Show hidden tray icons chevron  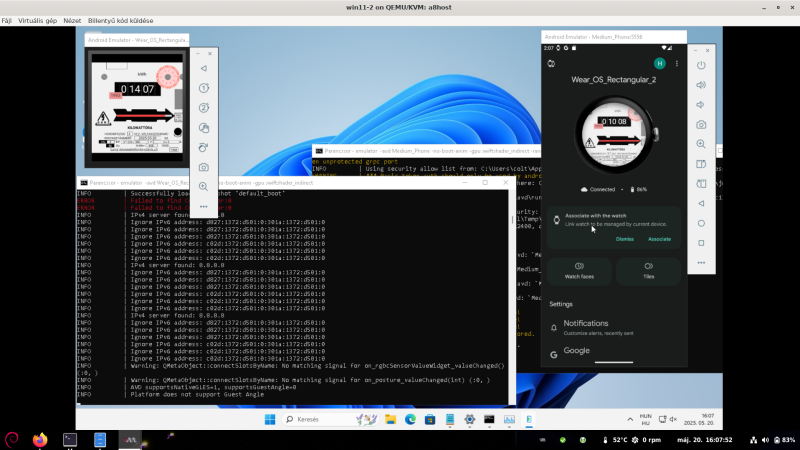coord(630,419)
